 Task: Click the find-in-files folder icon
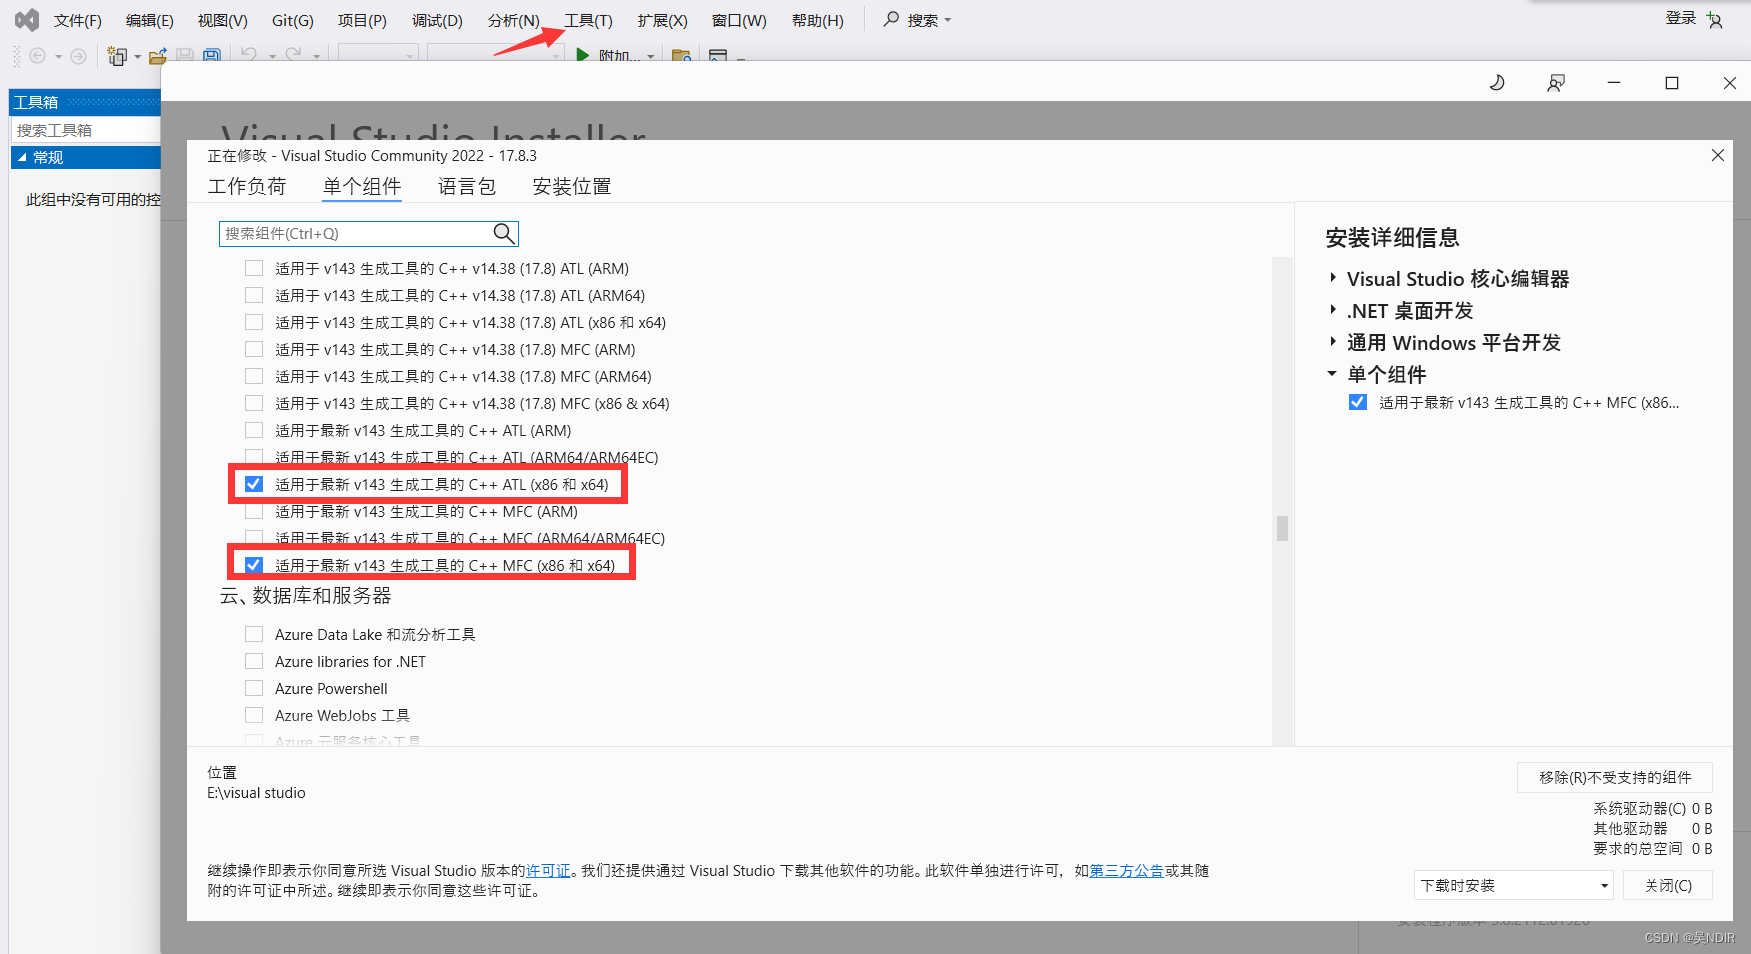[x=681, y=56]
